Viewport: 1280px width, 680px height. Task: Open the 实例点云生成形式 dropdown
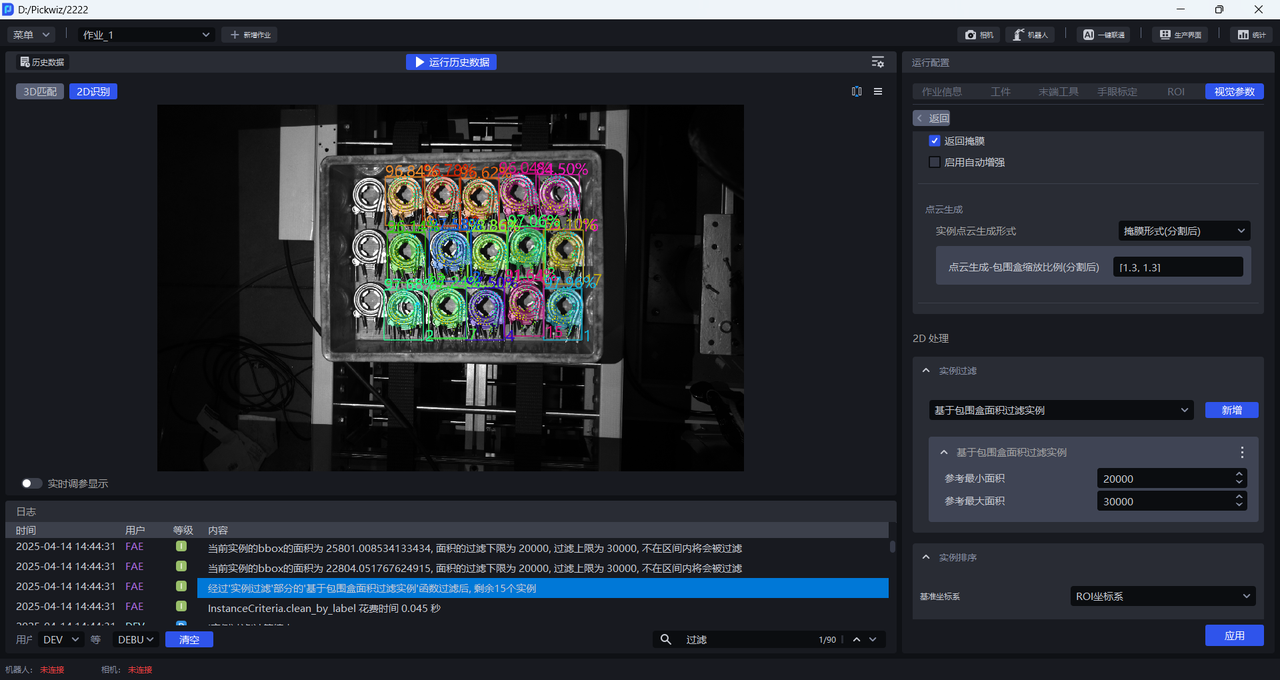tap(1183, 231)
